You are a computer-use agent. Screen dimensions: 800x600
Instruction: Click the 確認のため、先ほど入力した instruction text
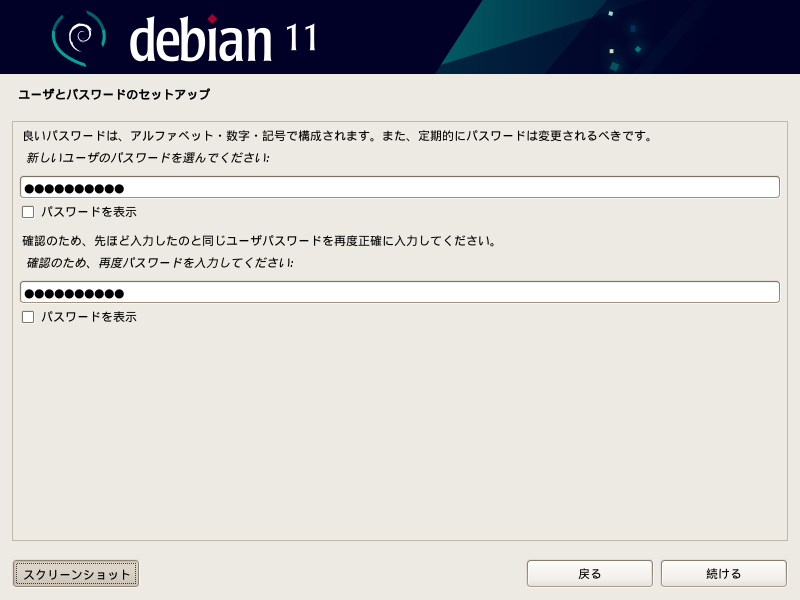tap(259, 241)
